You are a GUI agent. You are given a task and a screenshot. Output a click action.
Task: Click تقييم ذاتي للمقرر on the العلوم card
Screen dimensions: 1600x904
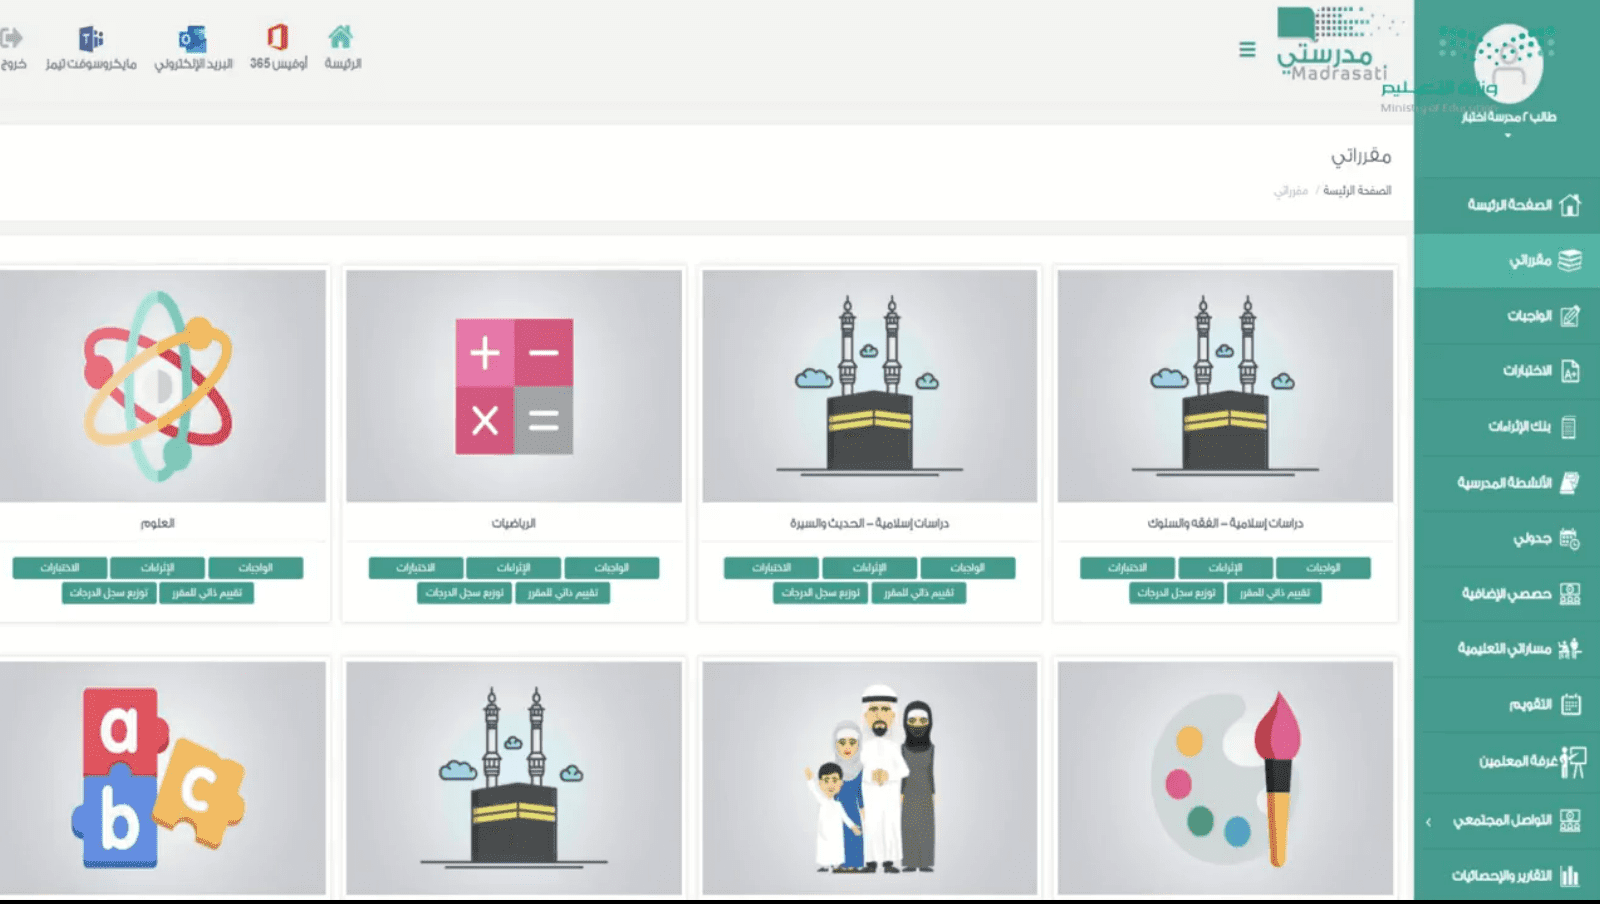click(x=207, y=593)
